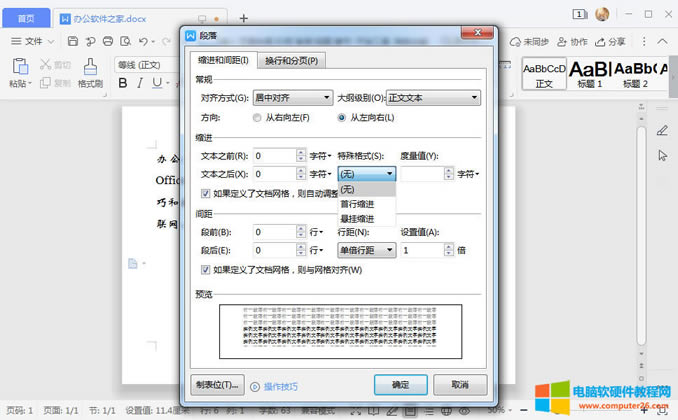Toggle auto-adjust right indent grid checkbox
678x420 pixels.
point(205,193)
